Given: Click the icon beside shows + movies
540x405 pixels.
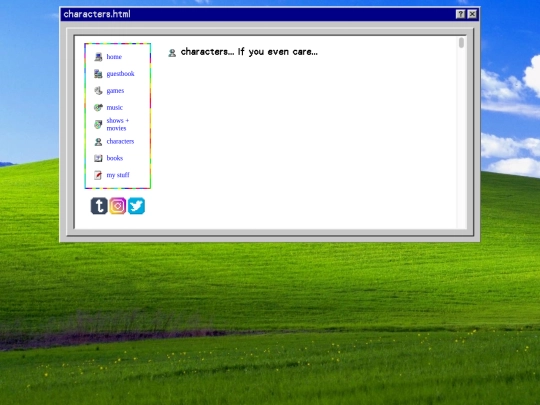Looking at the screenshot, I should 98,124.
